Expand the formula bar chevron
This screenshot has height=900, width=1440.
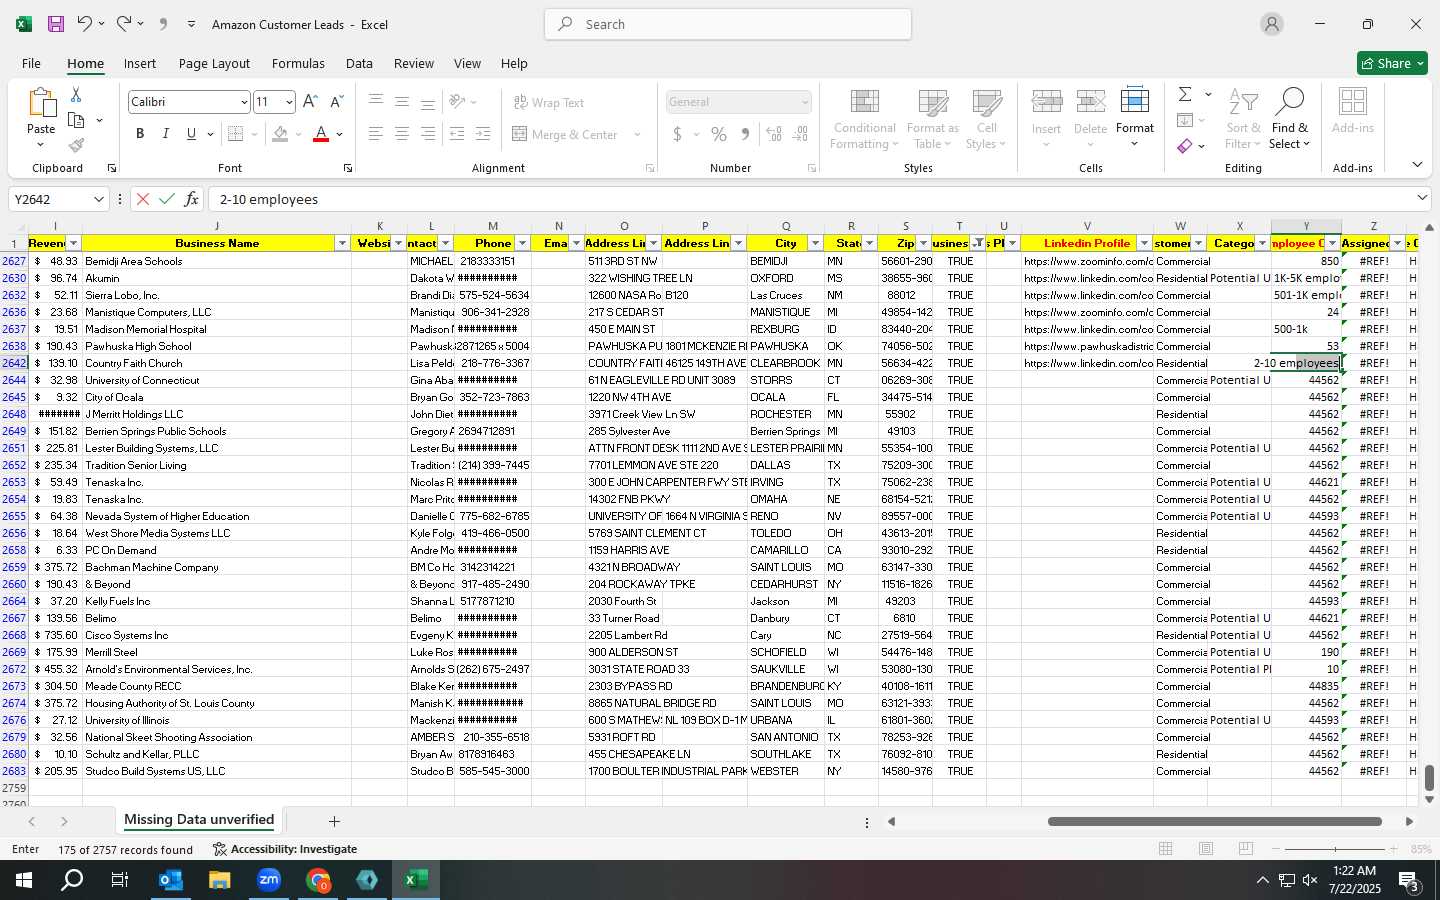(1422, 199)
